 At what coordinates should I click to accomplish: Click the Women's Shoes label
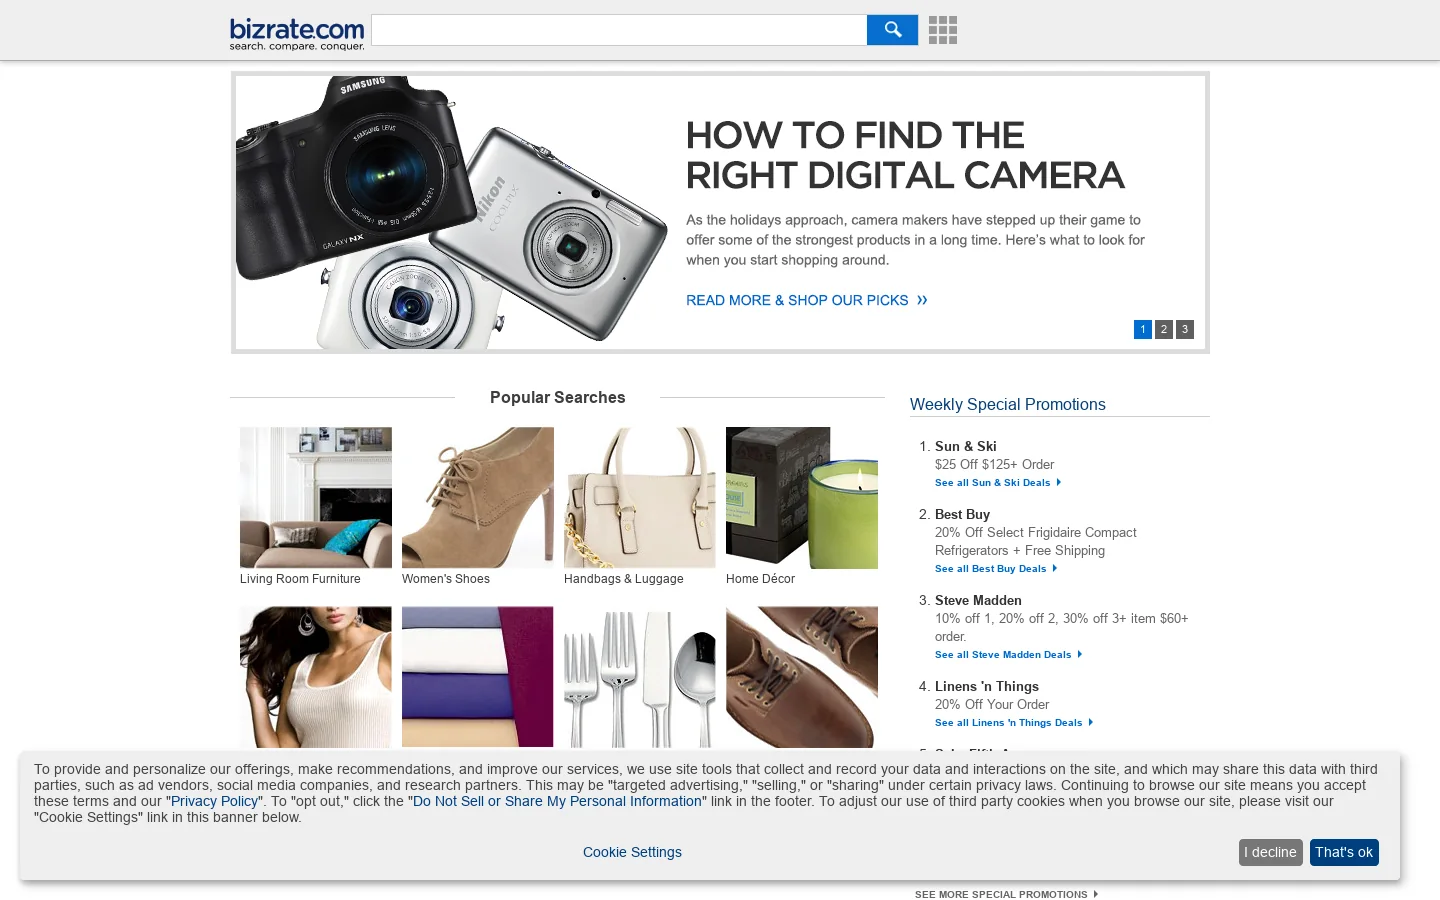[x=446, y=579]
